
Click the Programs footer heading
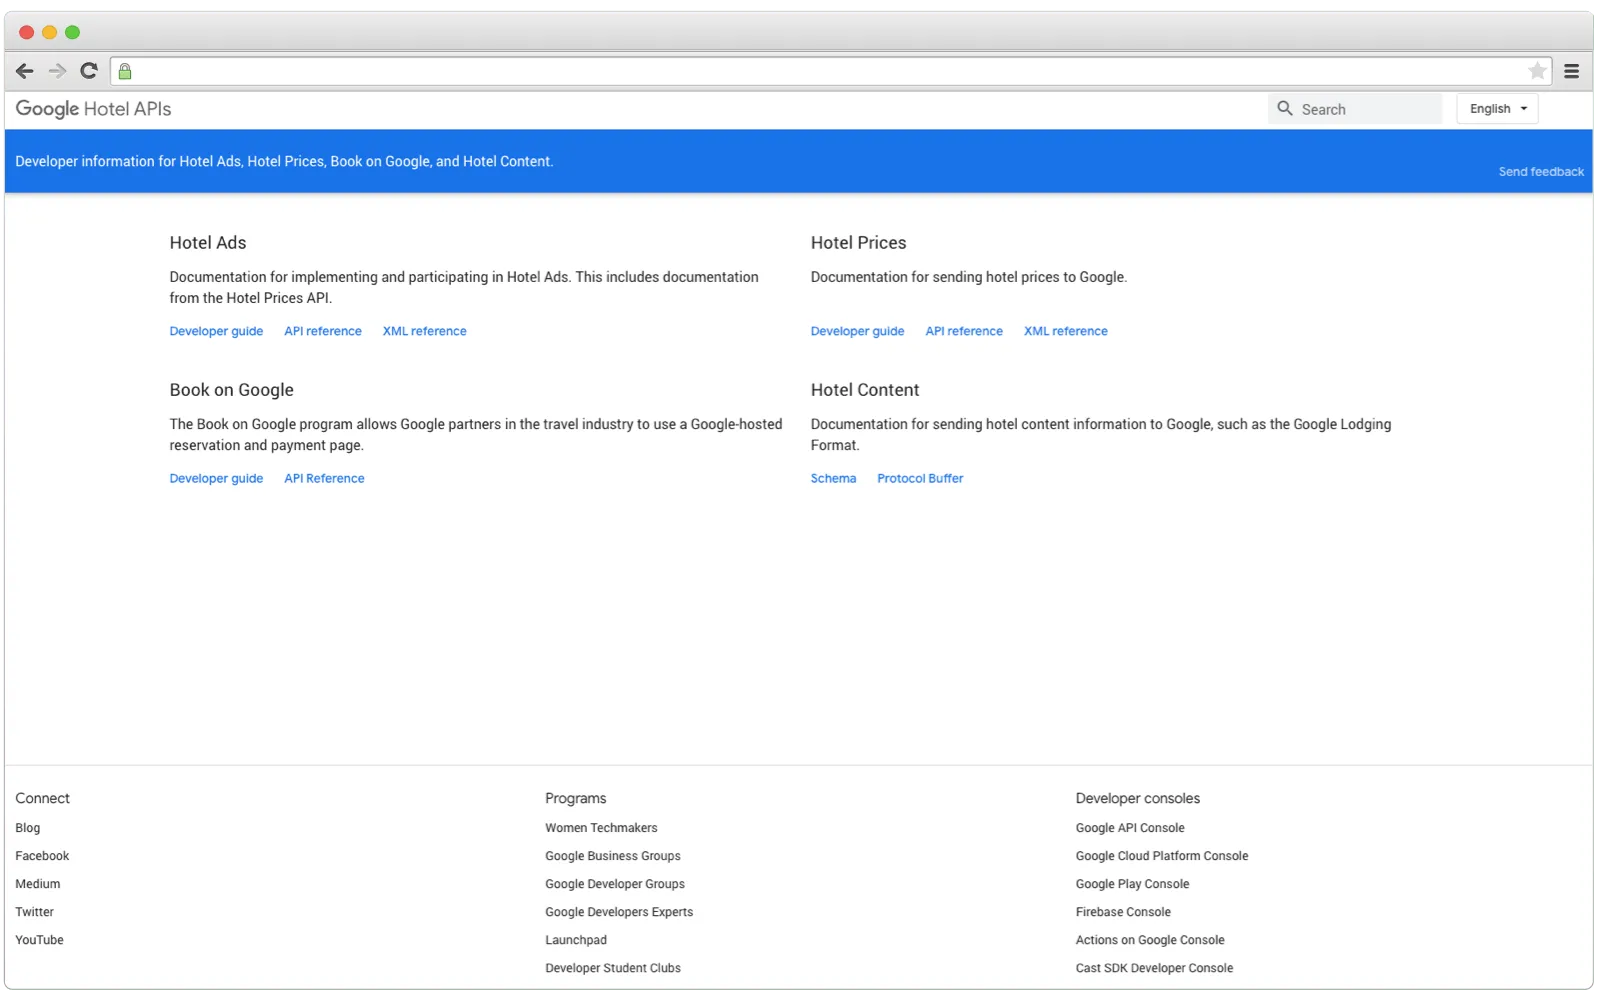(576, 798)
